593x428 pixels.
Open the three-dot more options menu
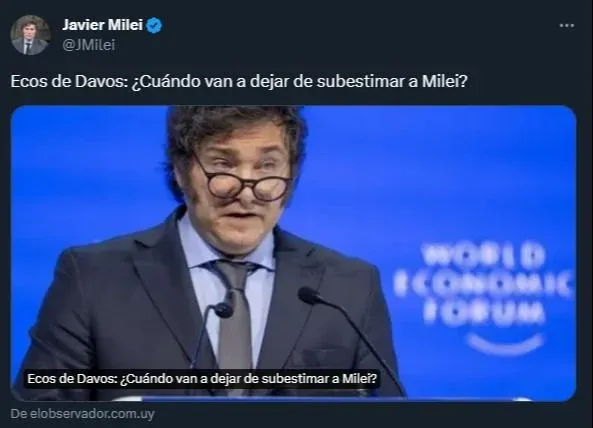(567, 25)
